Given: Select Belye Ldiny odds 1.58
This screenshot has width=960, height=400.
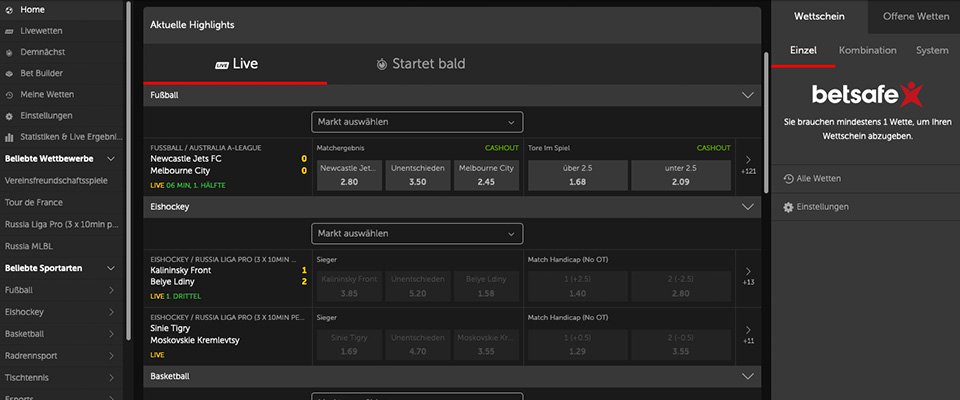Looking at the screenshot, I should pyautogui.click(x=487, y=286).
